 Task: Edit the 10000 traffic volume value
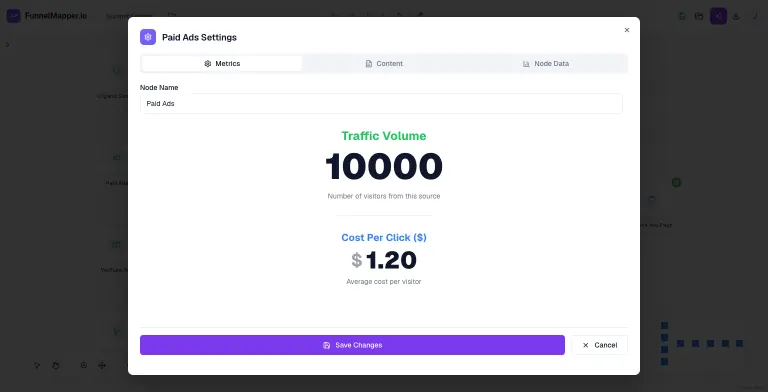(384, 166)
